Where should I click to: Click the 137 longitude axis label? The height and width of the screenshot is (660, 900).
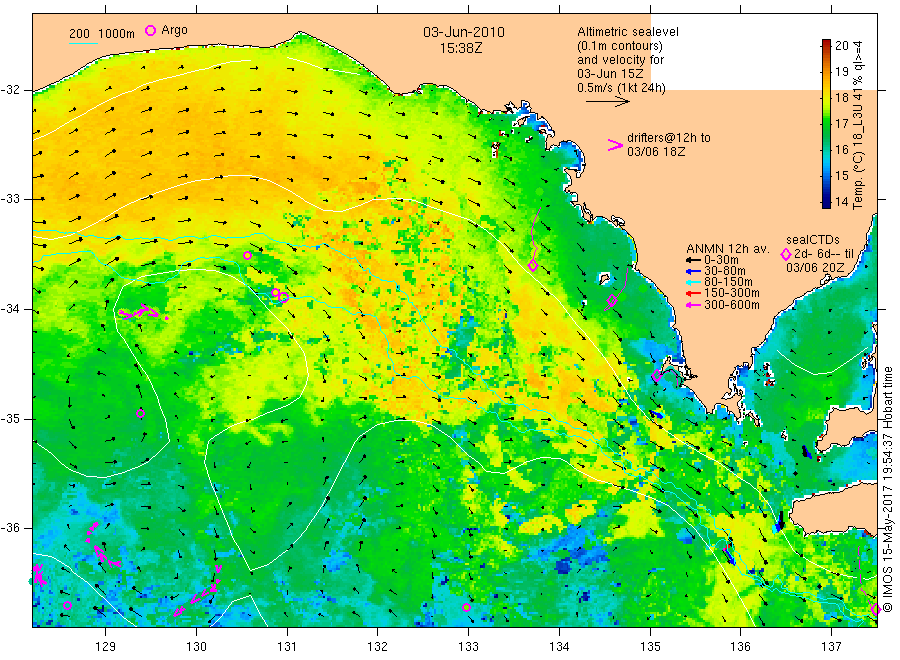click(x=831, y=647)
